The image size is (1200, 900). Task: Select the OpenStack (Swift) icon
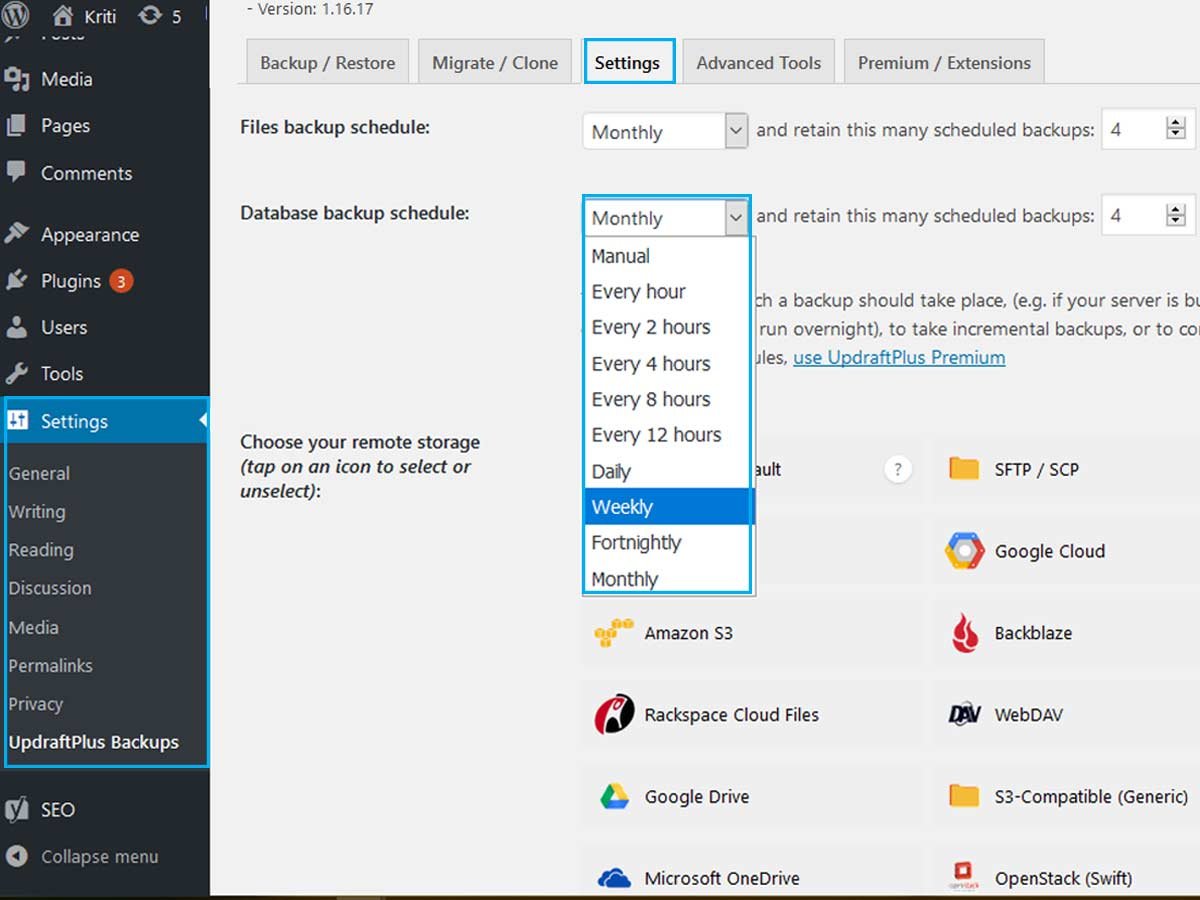(x=964, y=878)
